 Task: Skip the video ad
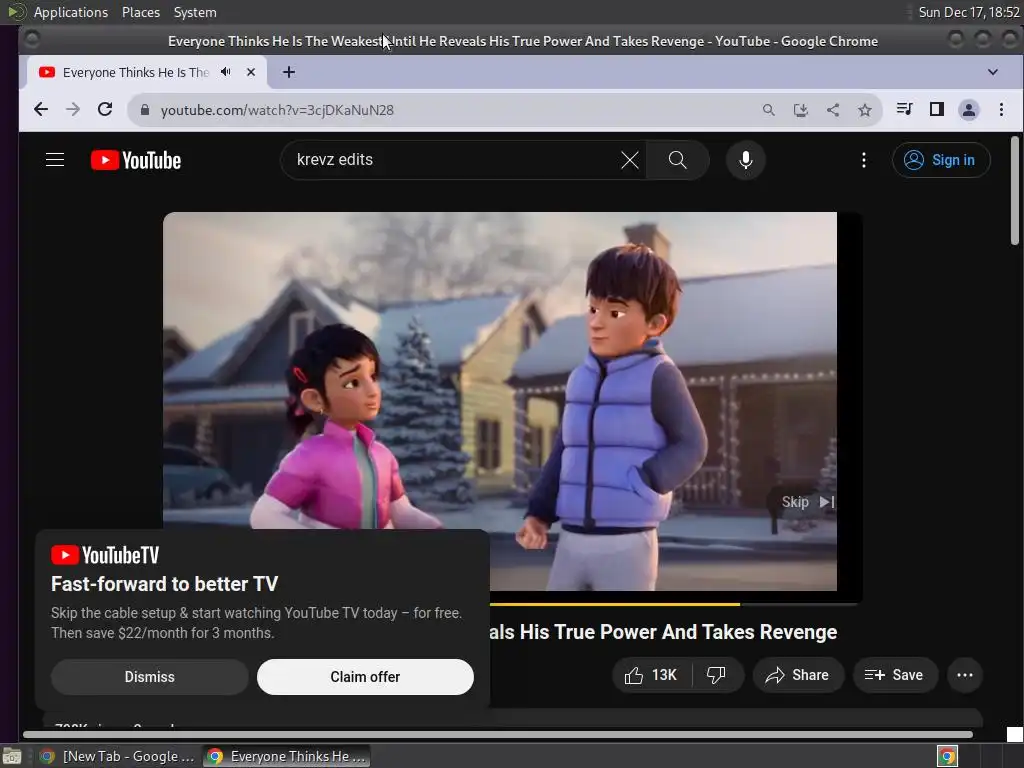(x=807, y=502)
